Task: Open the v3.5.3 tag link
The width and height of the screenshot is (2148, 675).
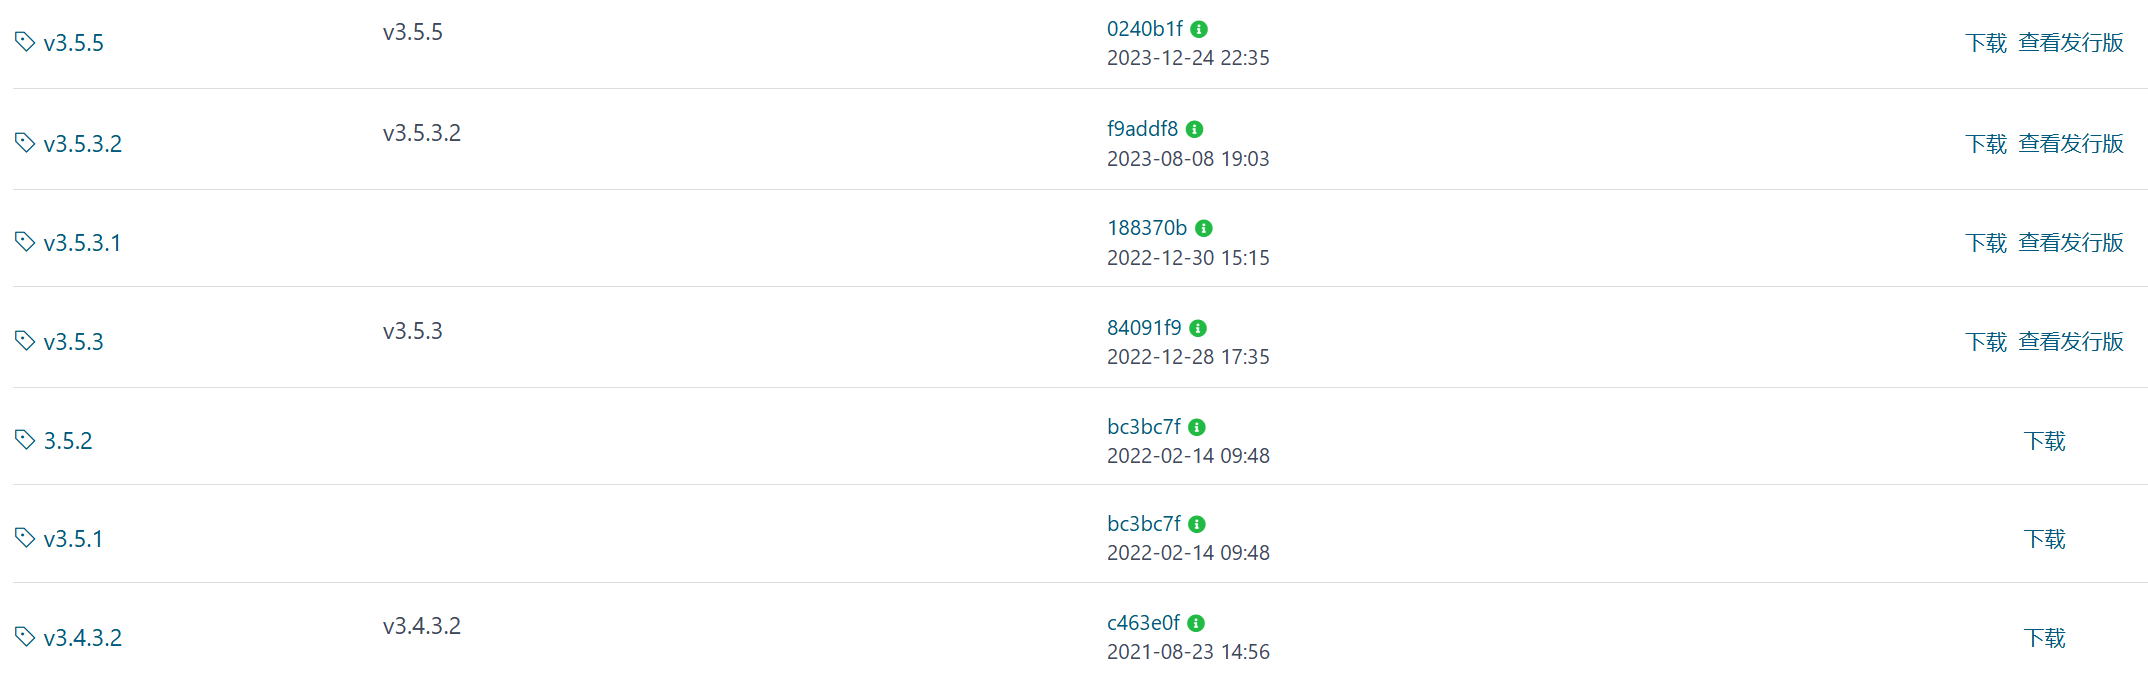Action: (74, 342)
